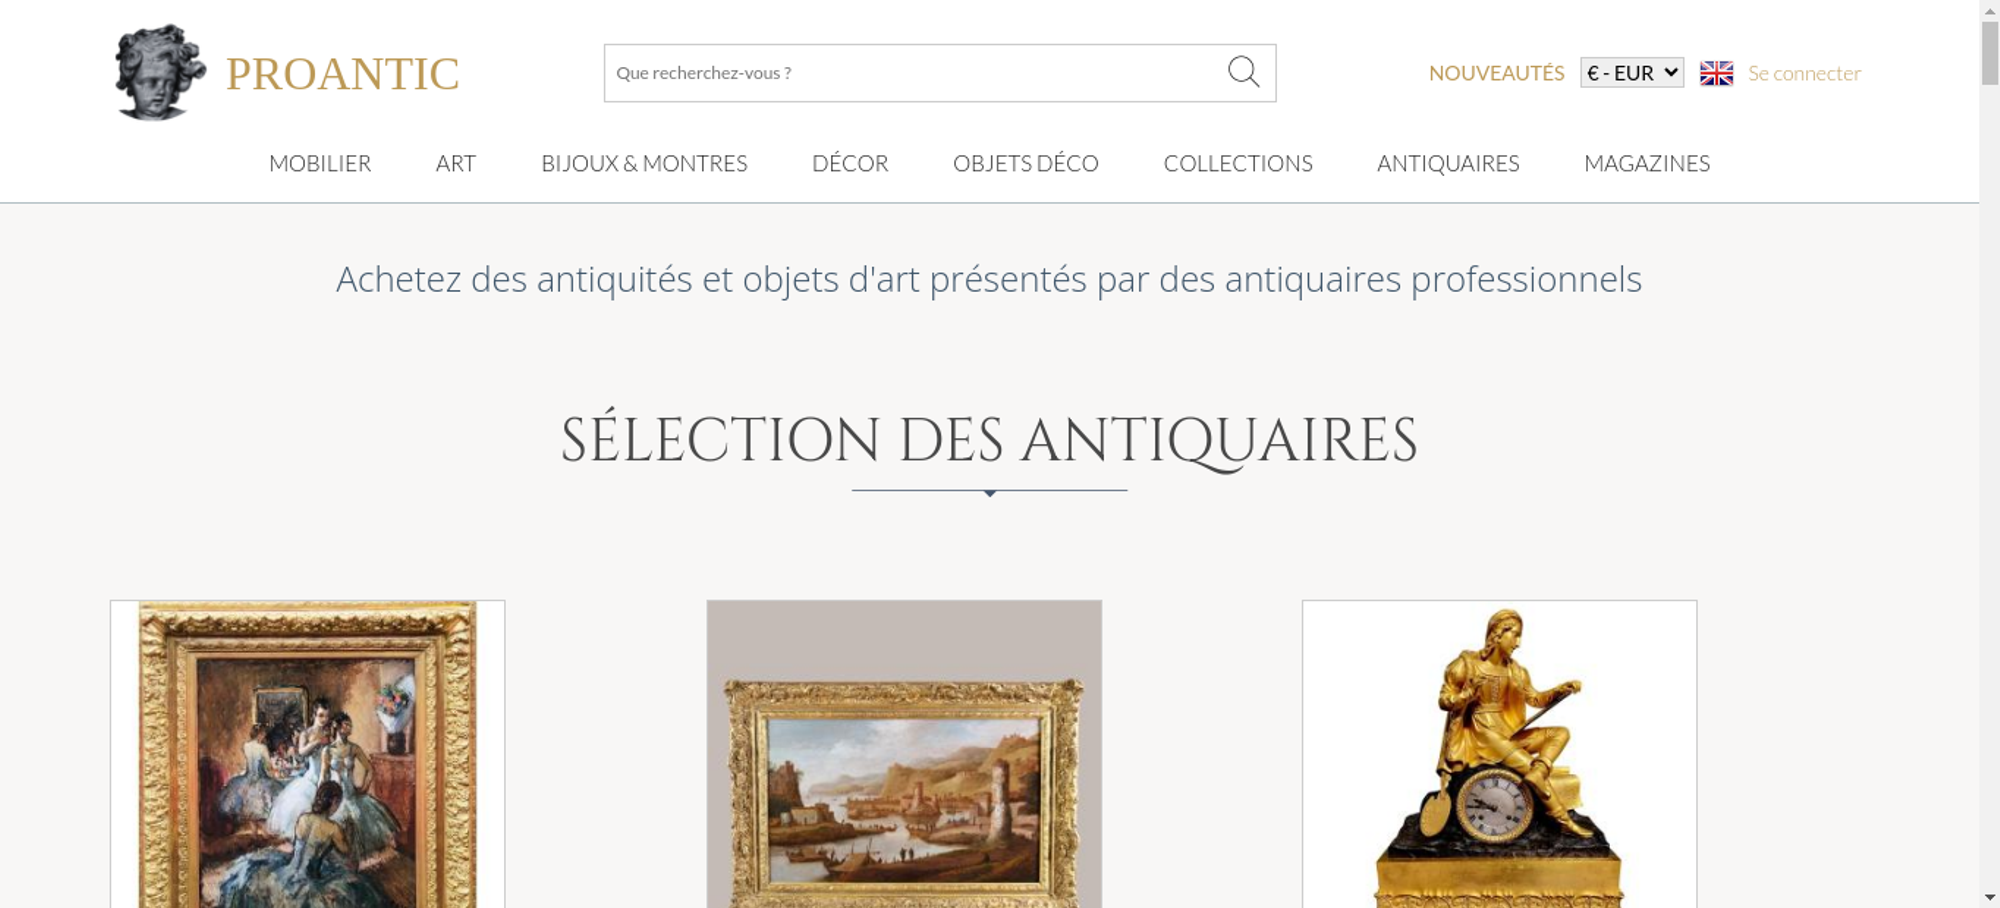This screenshot has width=2000, height=908.
Task: Open the COLLECTIONS menu
Action: [1238, 163]
